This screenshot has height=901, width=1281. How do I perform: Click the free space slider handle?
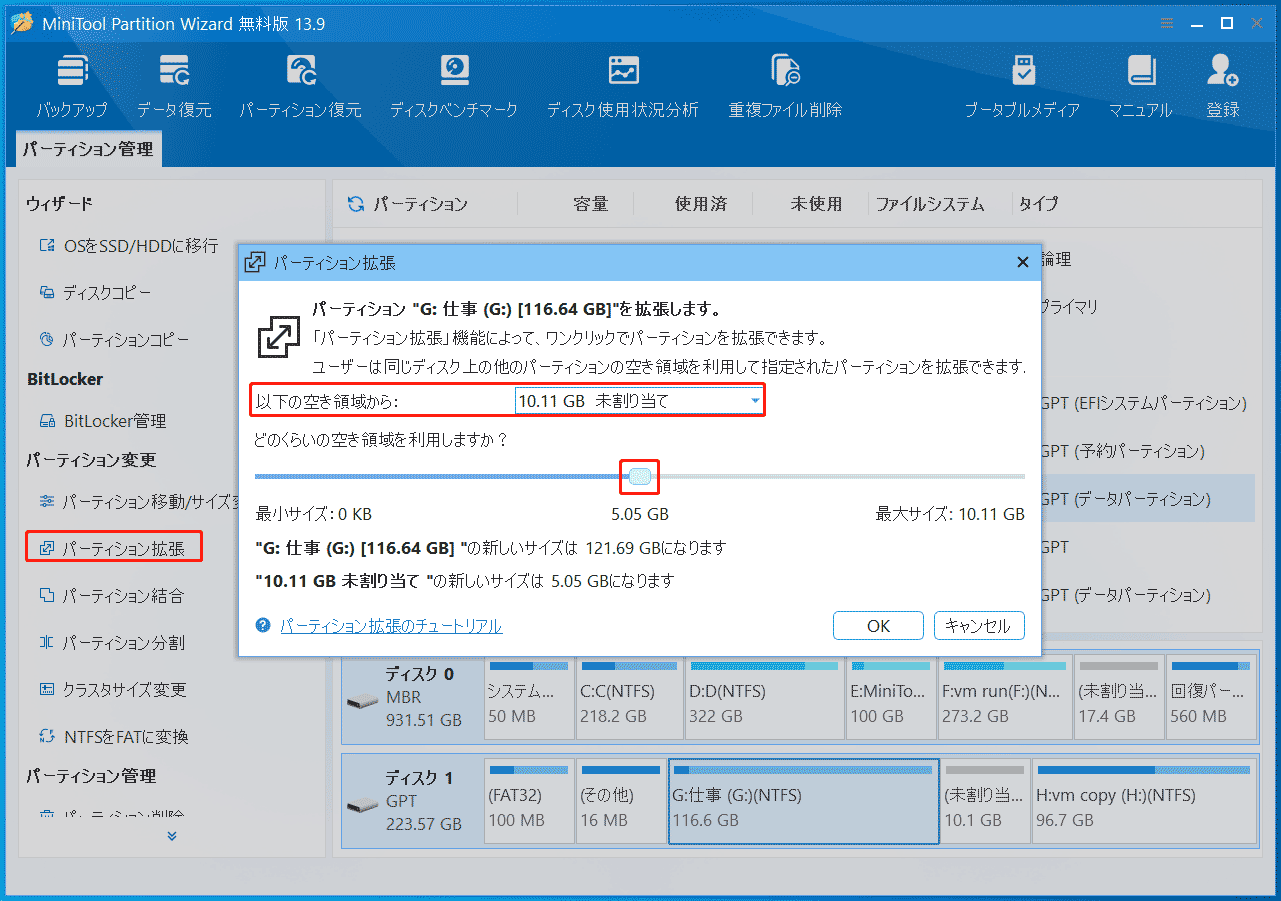[640, 477]
